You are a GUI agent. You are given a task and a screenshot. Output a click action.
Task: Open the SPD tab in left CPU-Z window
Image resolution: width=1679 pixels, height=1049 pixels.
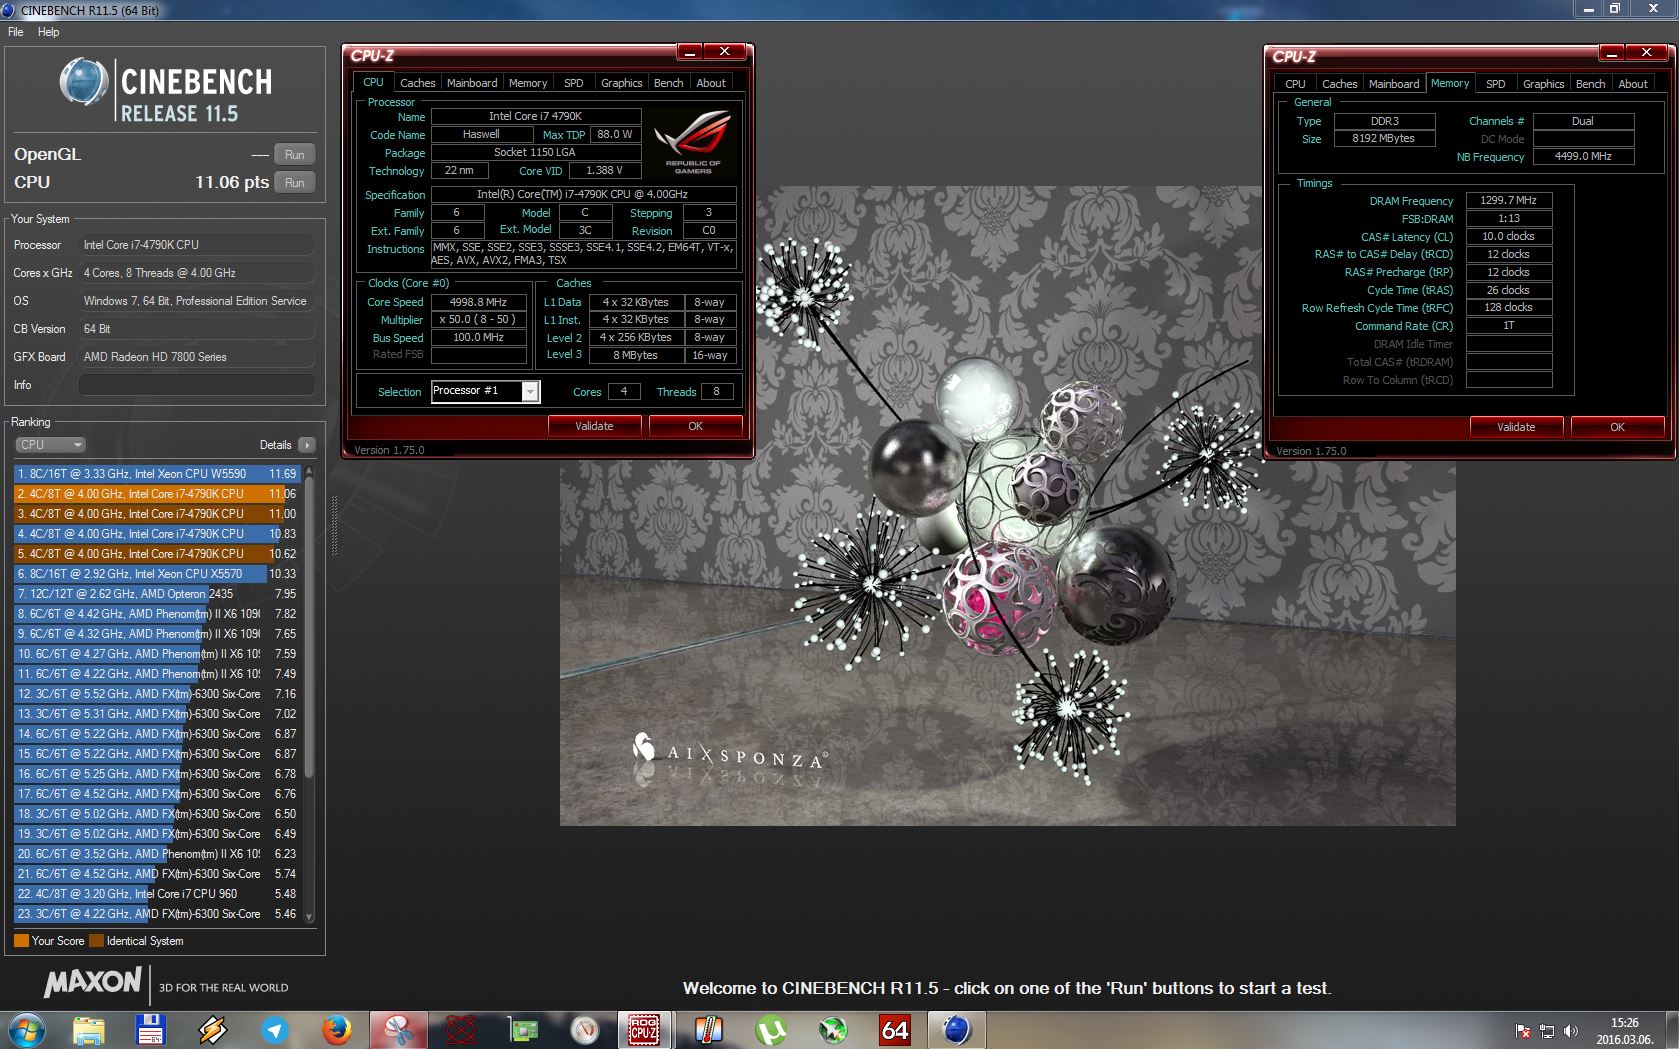(573, 83)
